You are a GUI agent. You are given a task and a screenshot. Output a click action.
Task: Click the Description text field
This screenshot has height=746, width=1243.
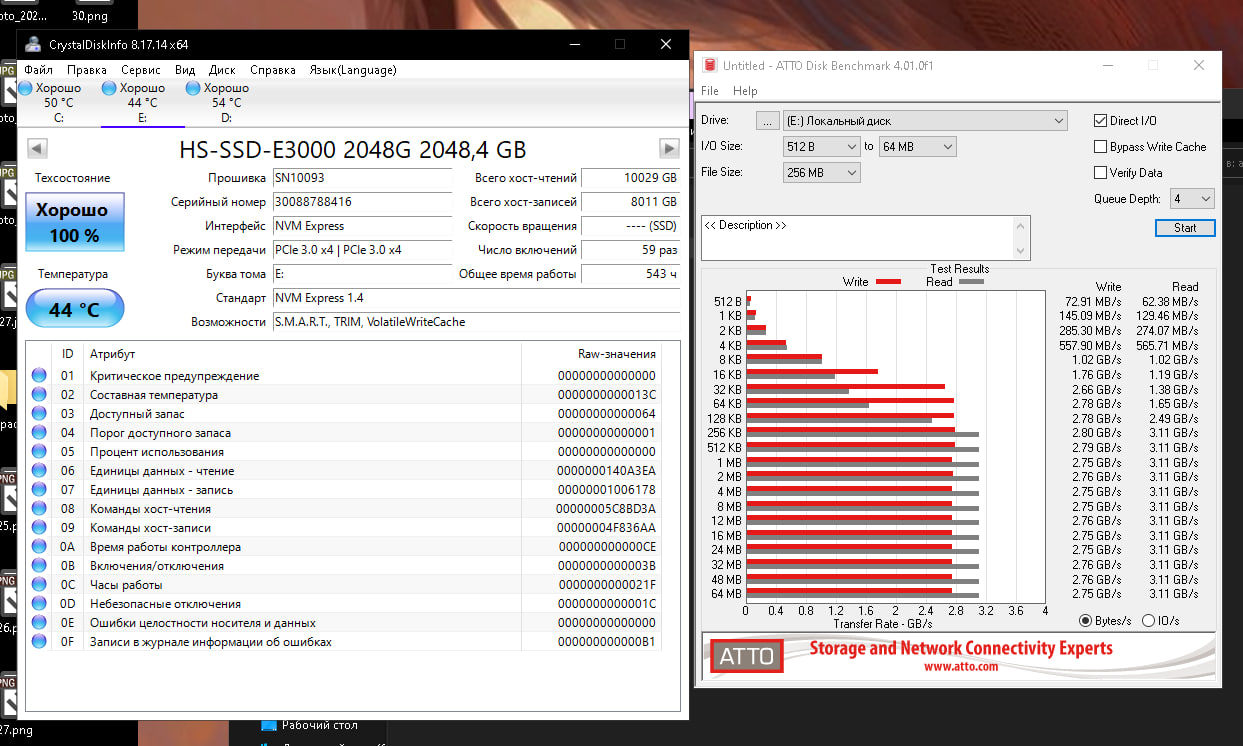(866, 238)
